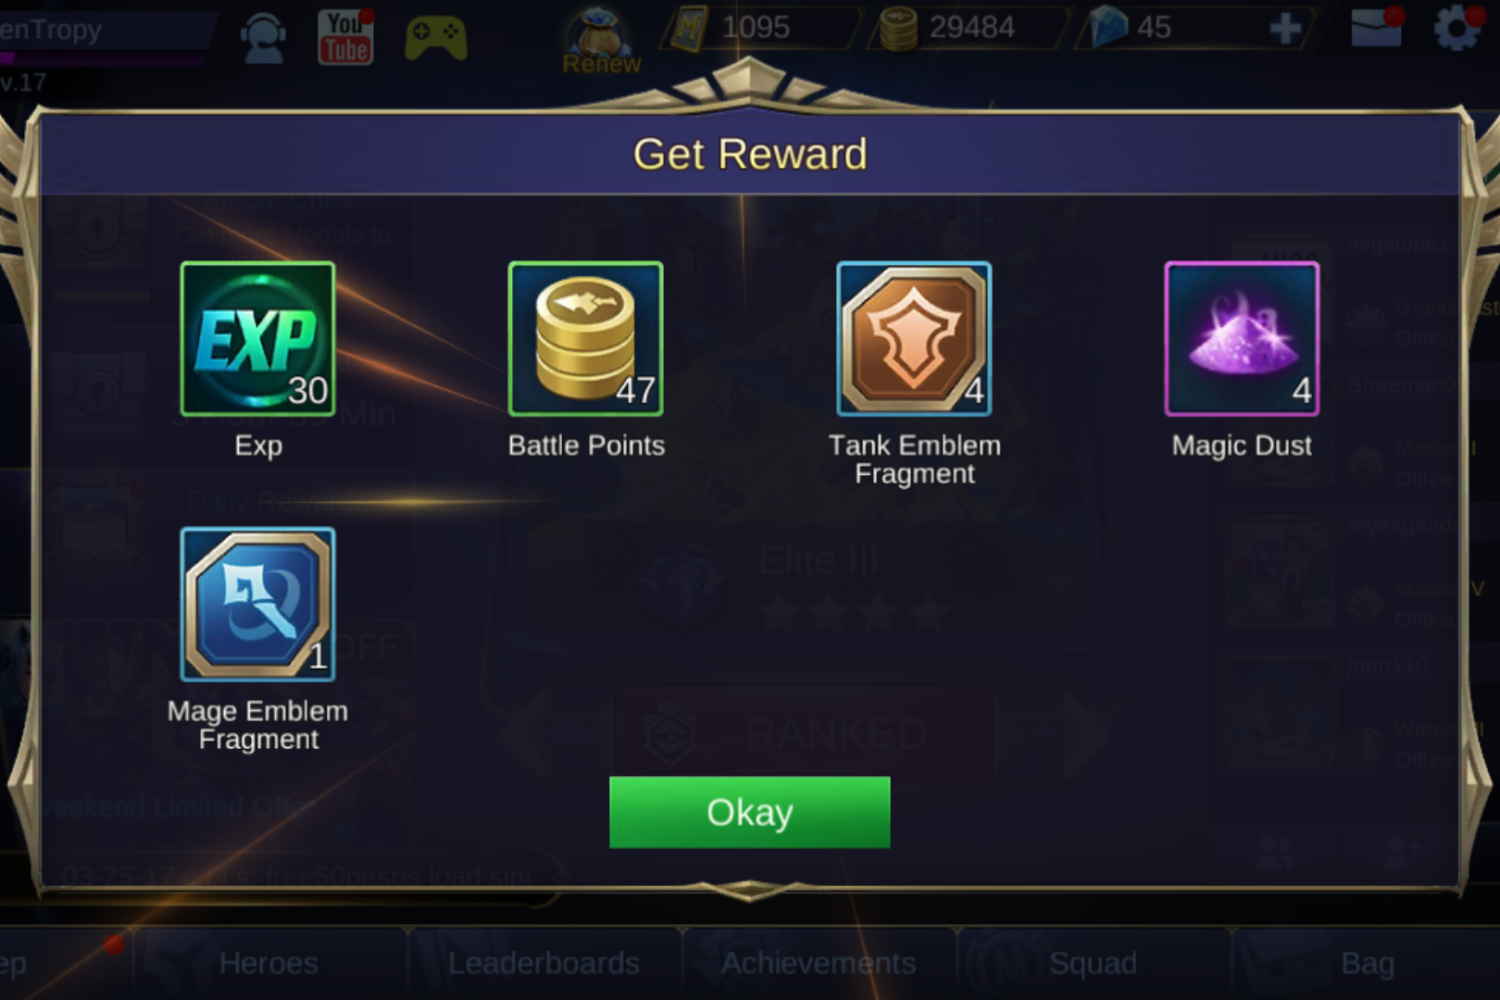
Task: Add diamonds with the plus button
Action: tap(1285, 28)
